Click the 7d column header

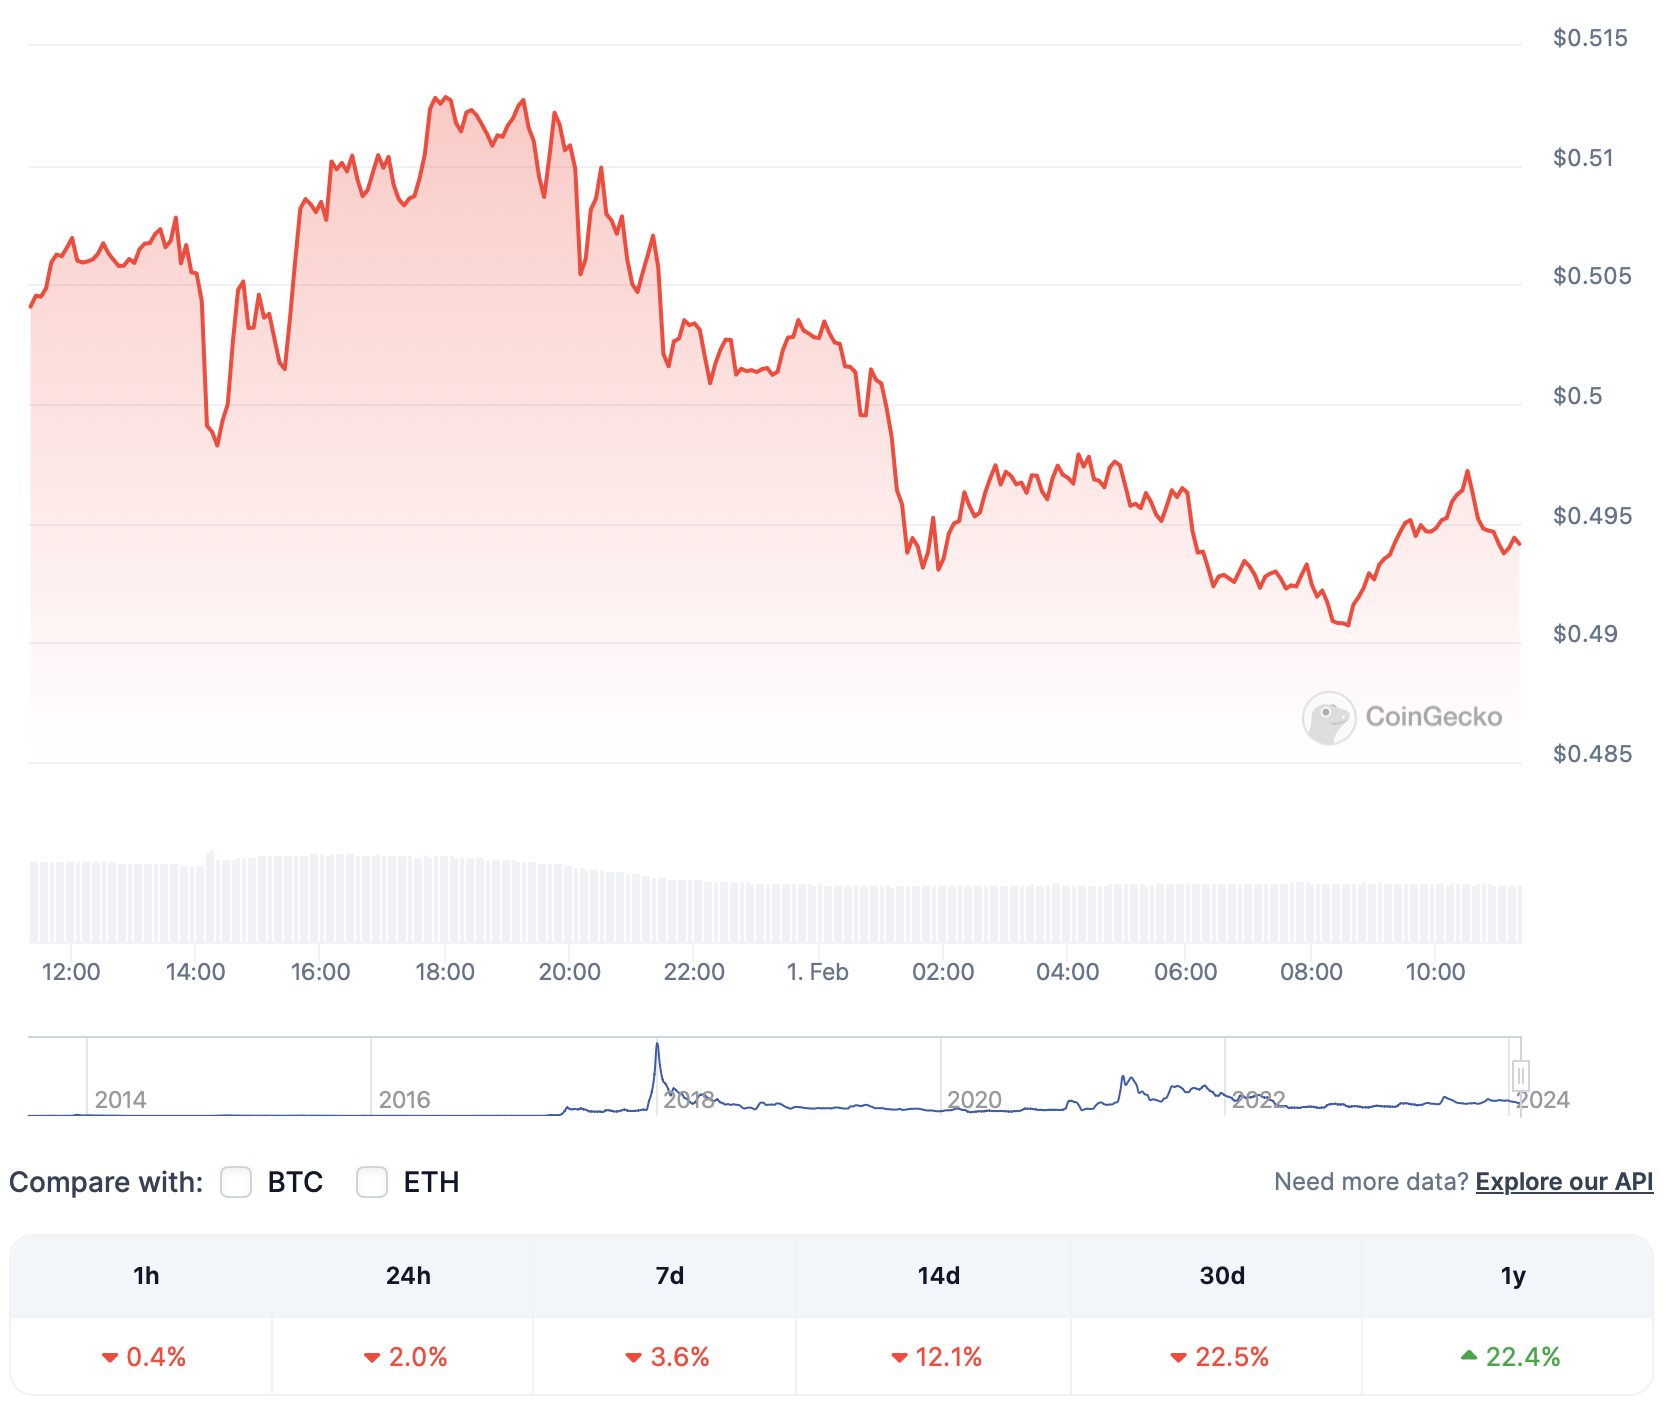(x=670, y=1275)
